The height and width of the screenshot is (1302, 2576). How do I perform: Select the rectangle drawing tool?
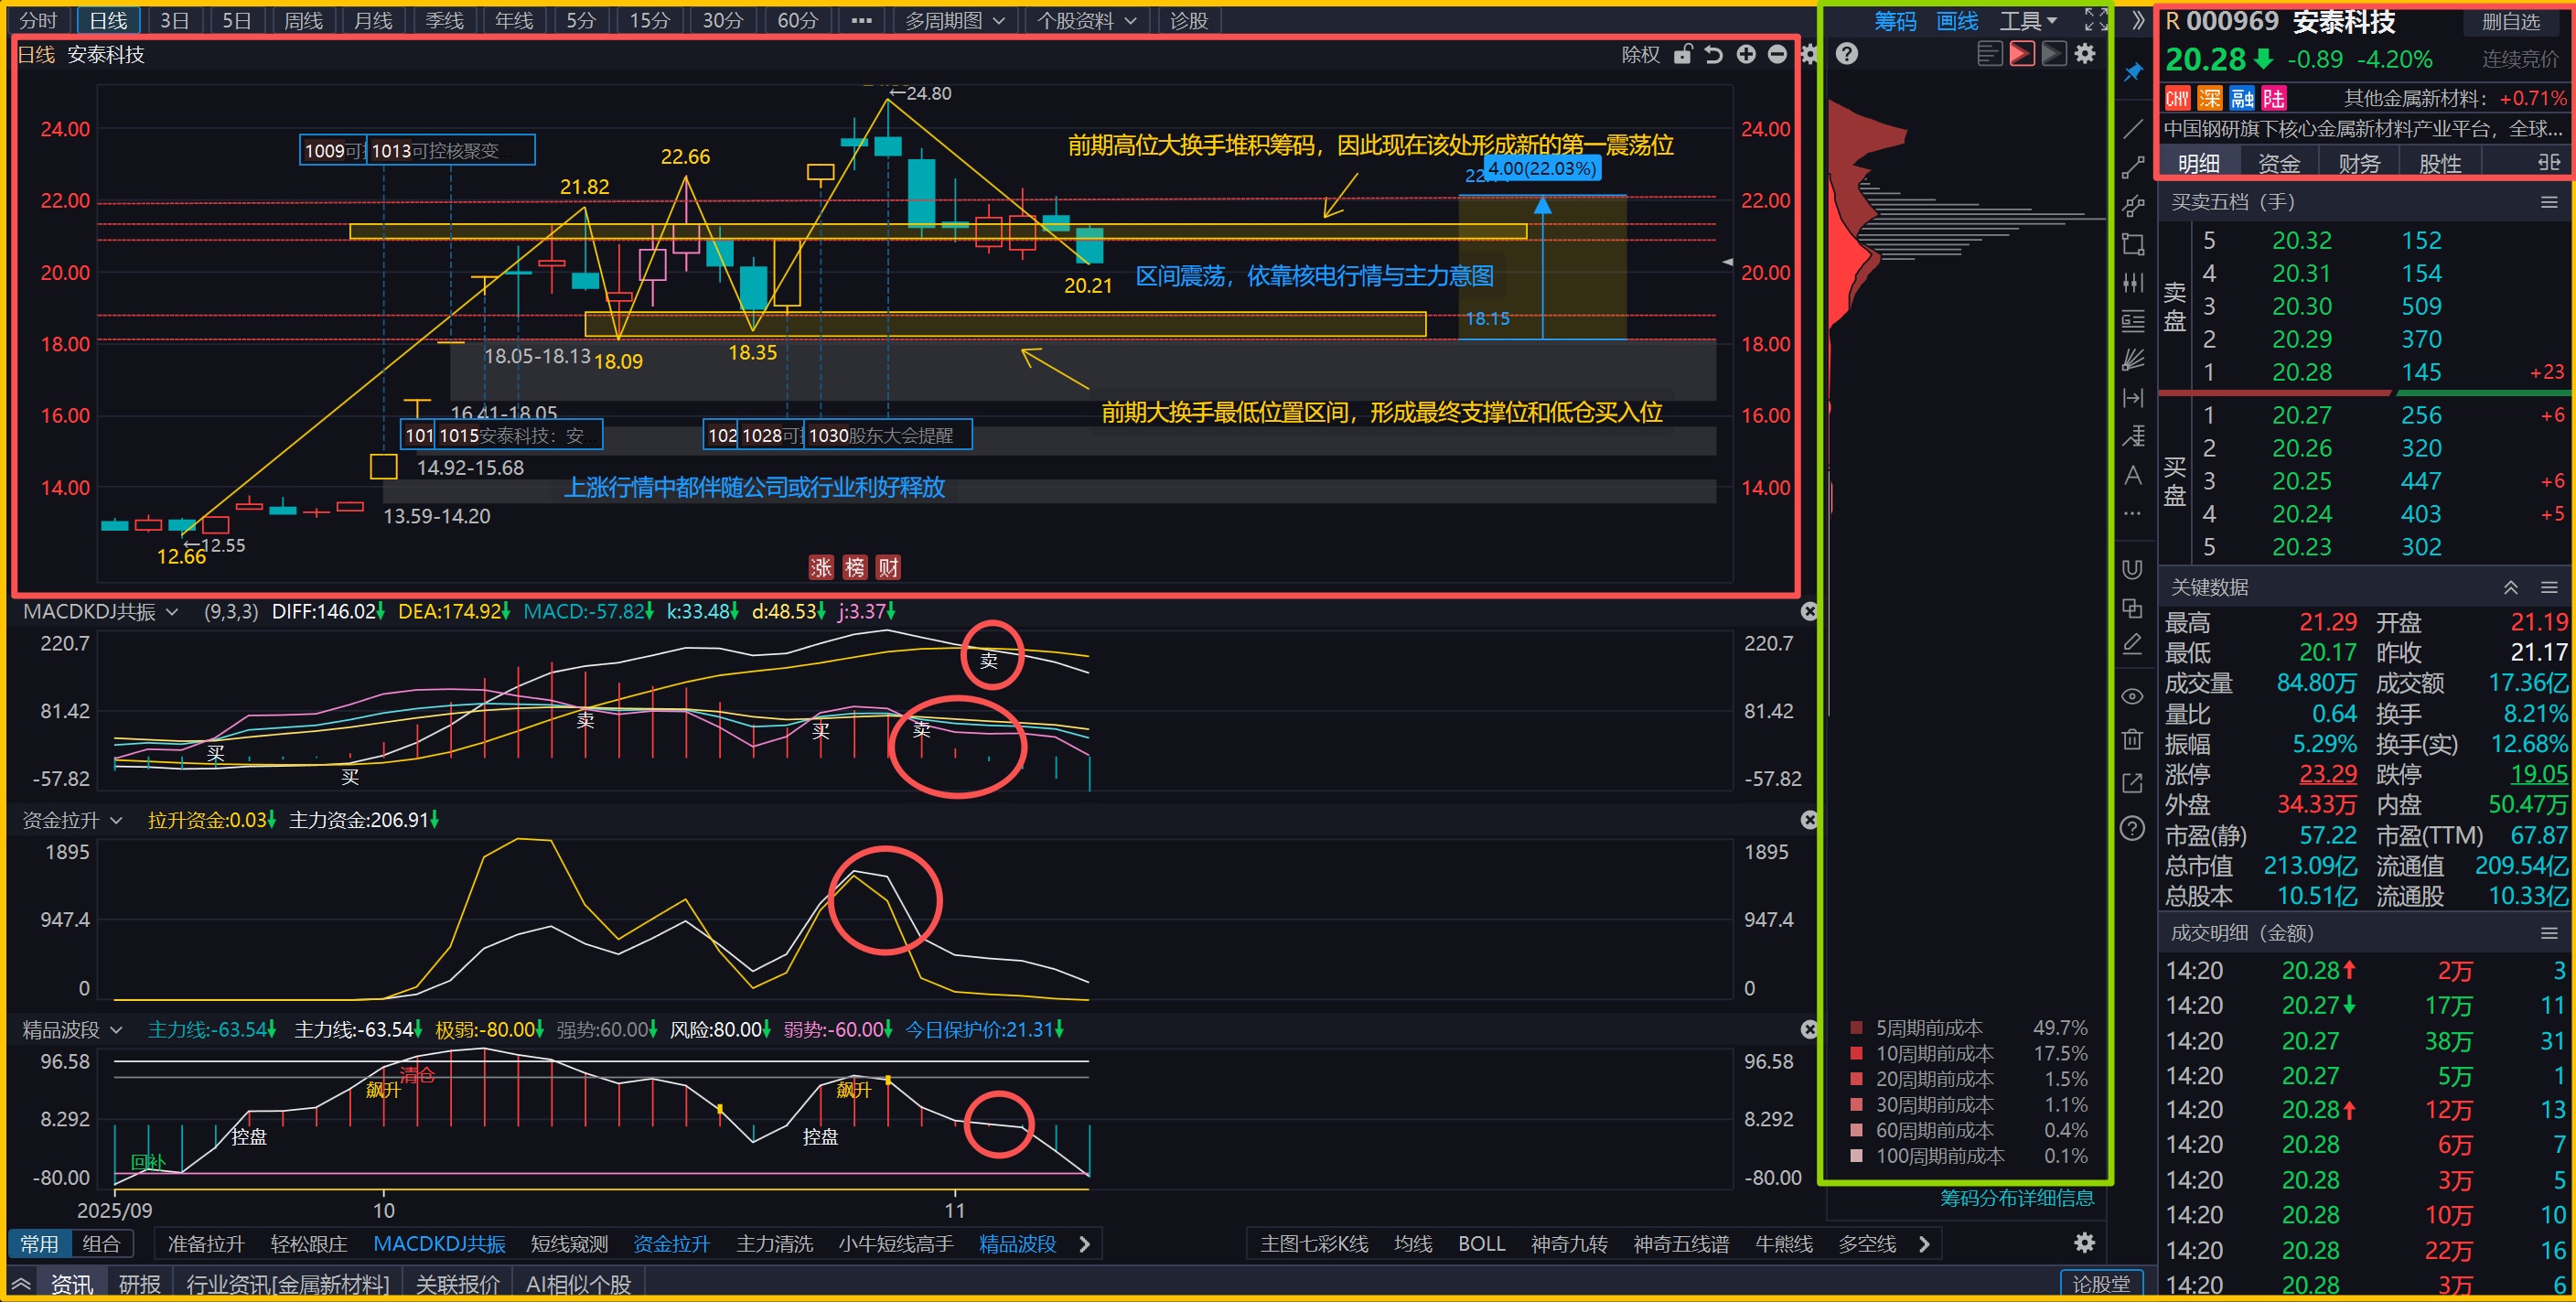pyautogui.click(x=2132, y=244)
